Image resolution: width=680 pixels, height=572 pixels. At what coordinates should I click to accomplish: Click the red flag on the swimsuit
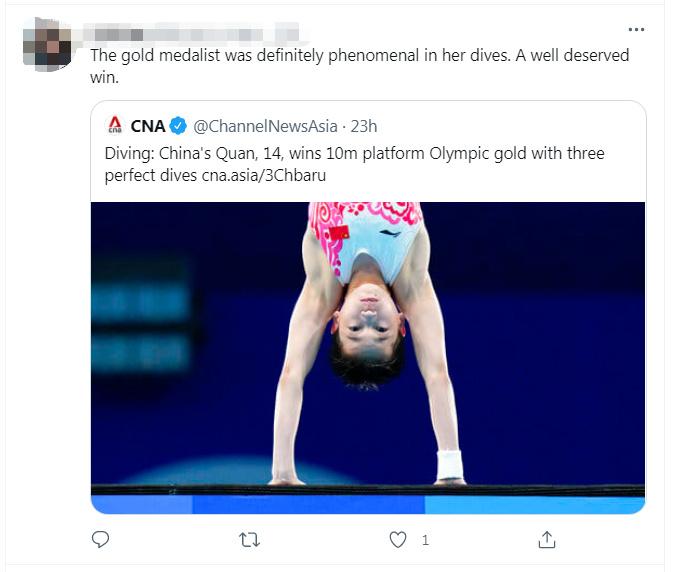(x=338, y=233)
